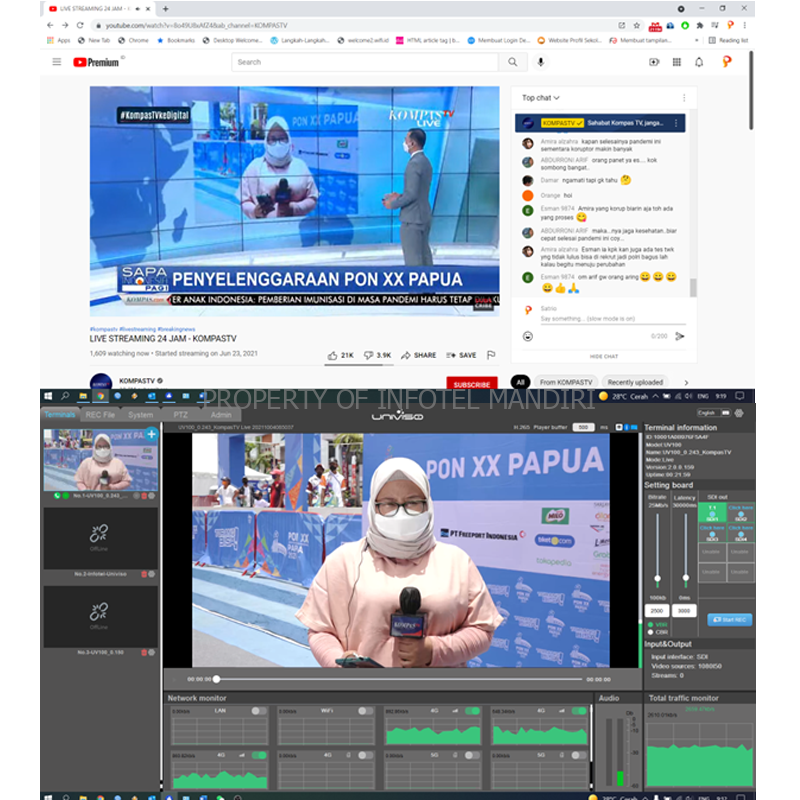Dislike the video showing 3.9K dislikes

377,355
